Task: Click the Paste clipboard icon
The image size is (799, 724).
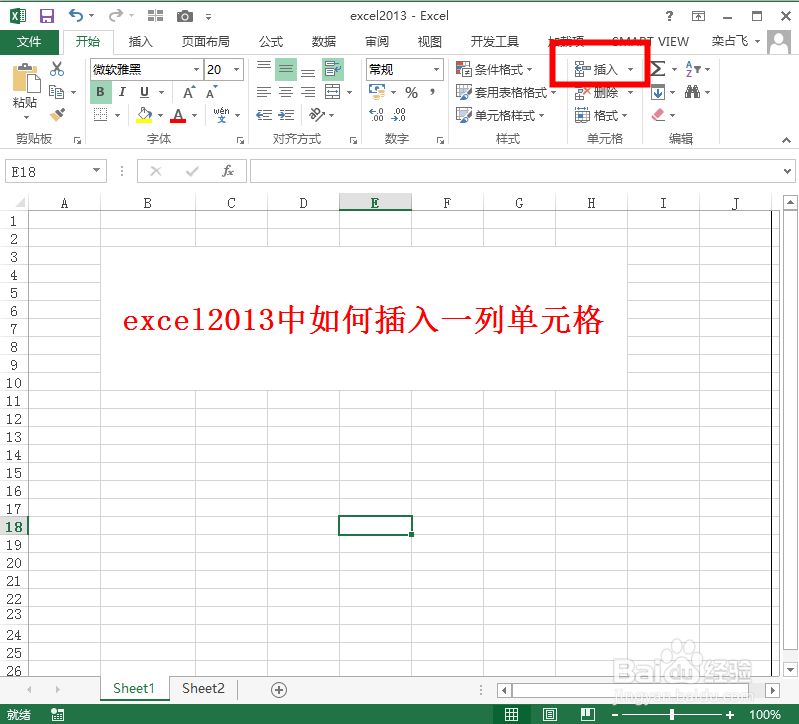Action: click(25, 79)
